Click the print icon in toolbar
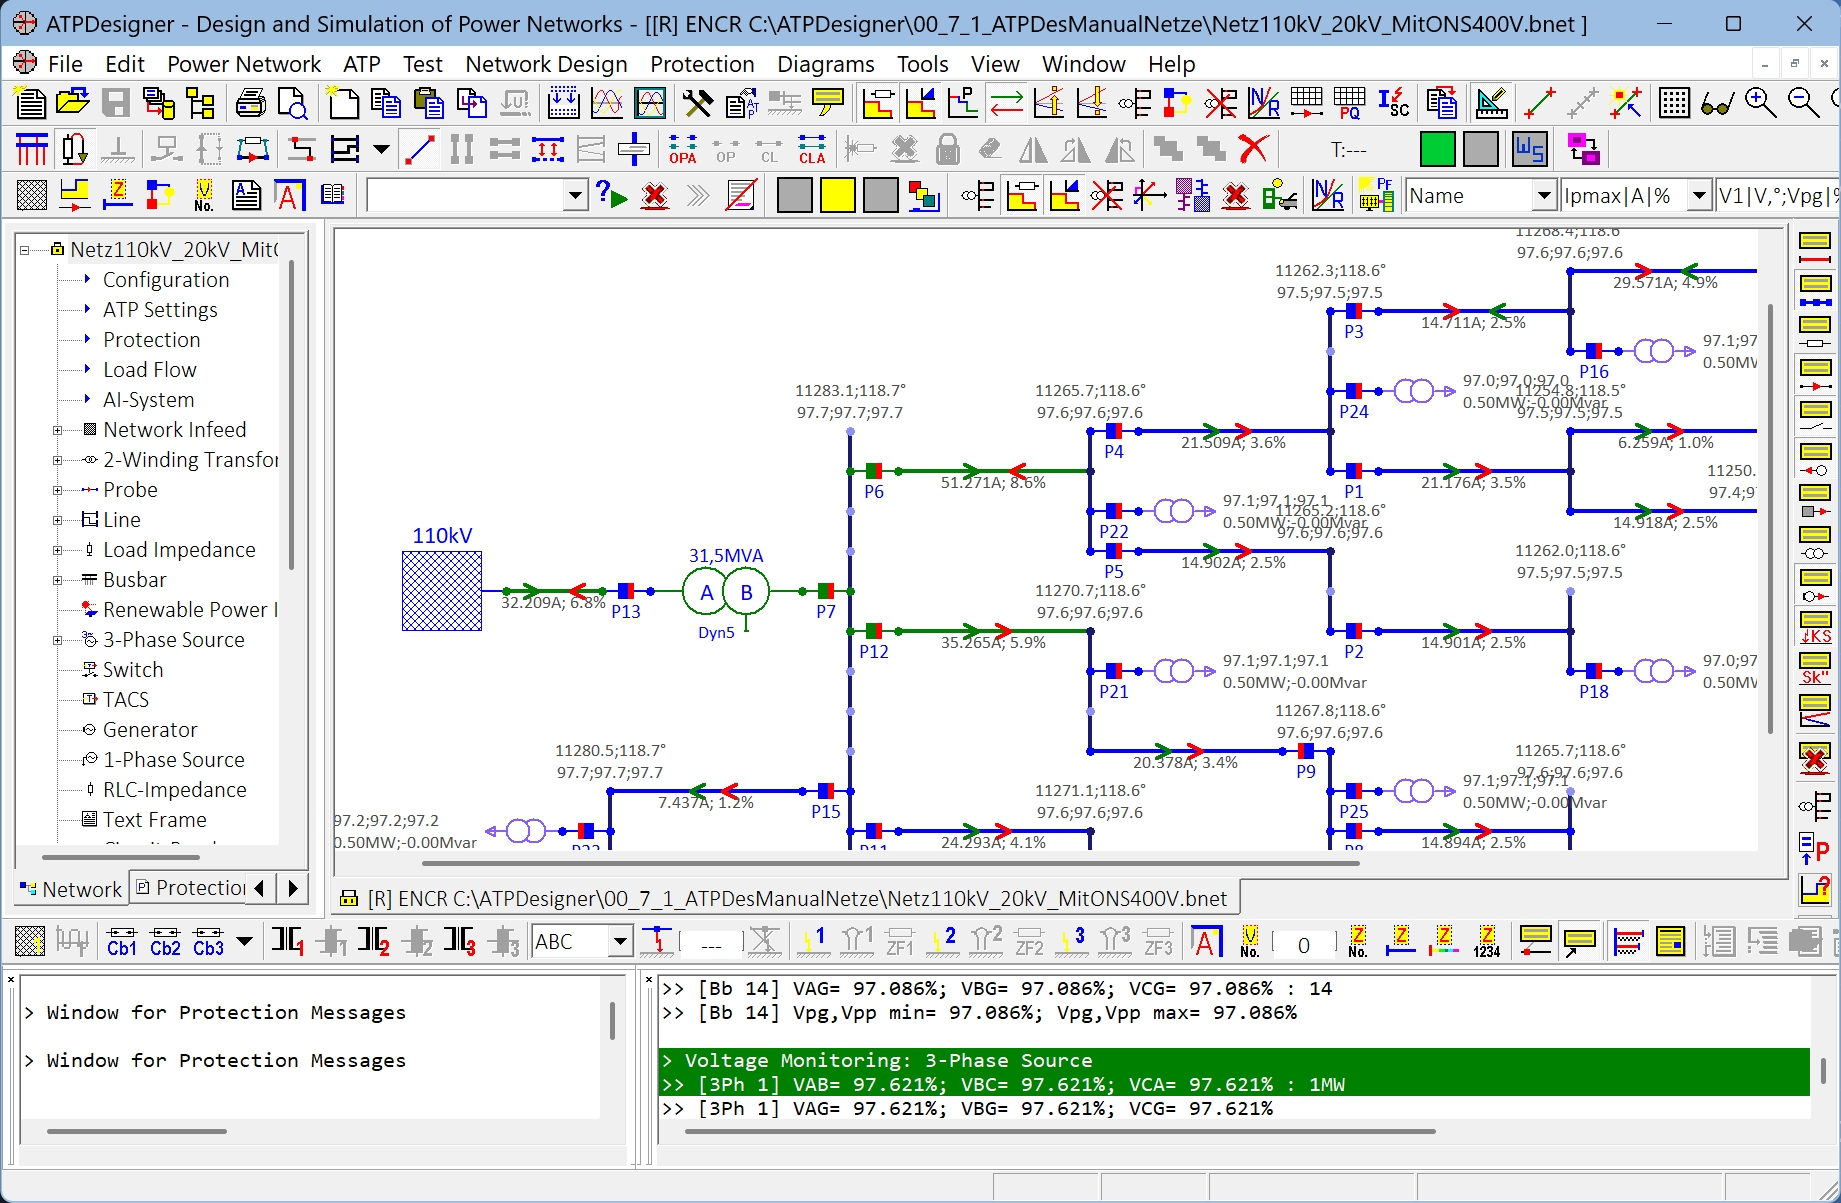The height and width of the screenshot is (1203, 1841). tap(250, 103)
